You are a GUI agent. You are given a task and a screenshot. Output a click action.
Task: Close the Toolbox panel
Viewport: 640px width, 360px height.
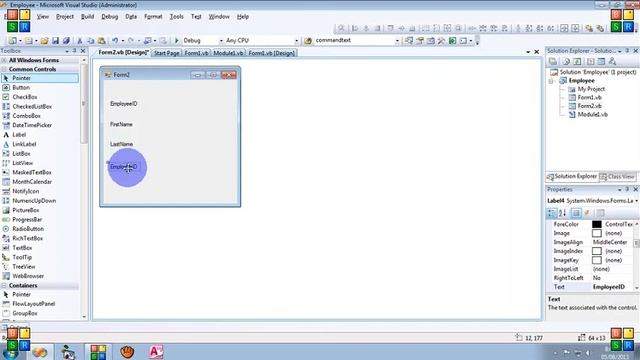(83, 51)
